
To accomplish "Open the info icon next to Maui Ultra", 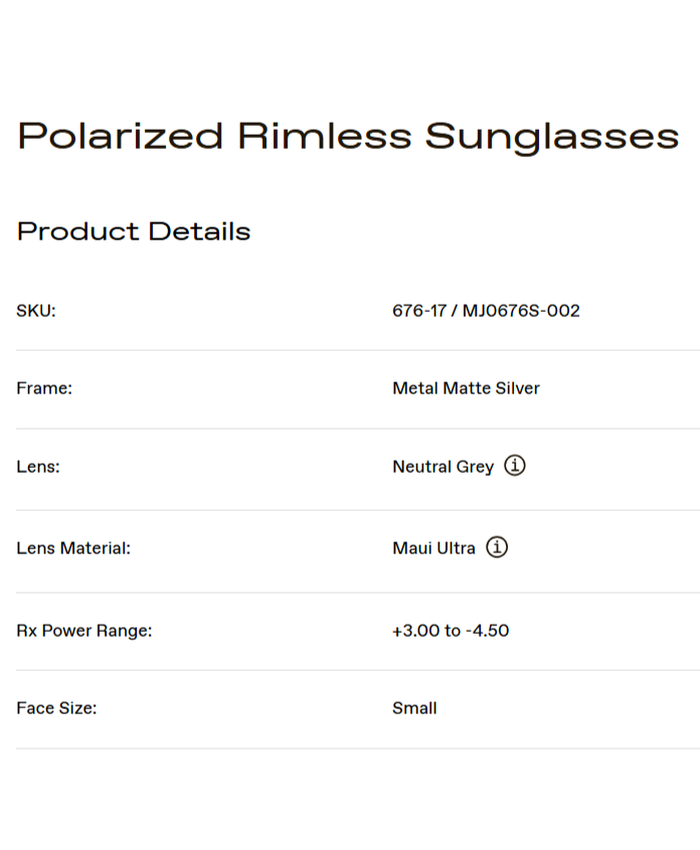I will click(497, 548).
